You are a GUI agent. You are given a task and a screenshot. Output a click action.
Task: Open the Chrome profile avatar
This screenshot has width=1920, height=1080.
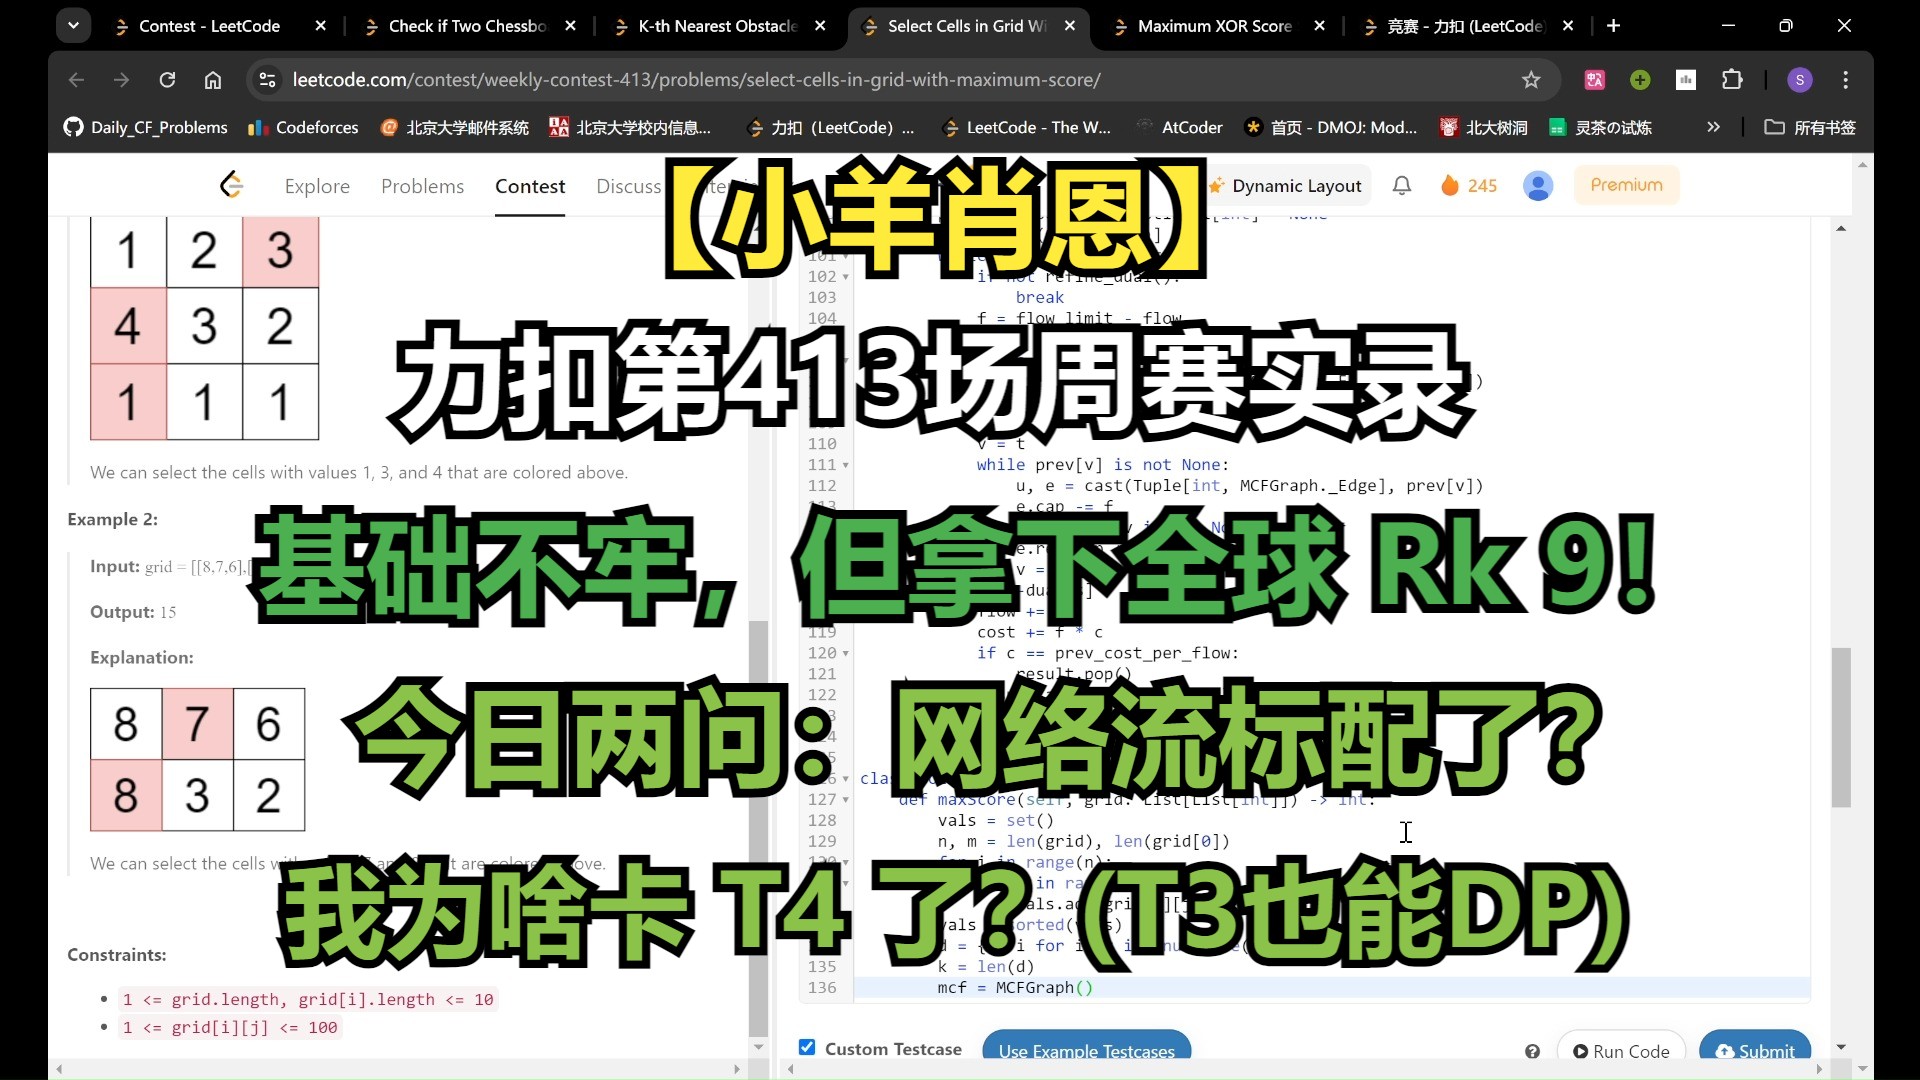[x=1800, y=80]
